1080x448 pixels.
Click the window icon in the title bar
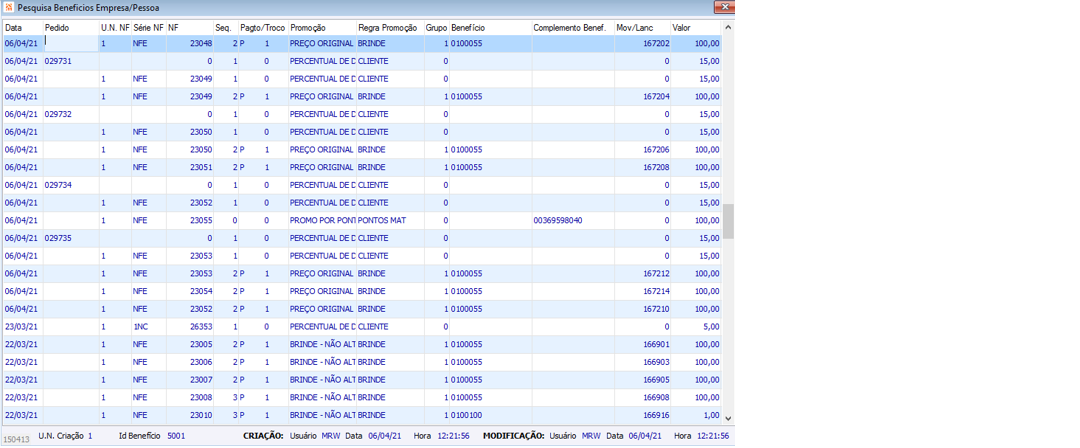pos(8,7)
